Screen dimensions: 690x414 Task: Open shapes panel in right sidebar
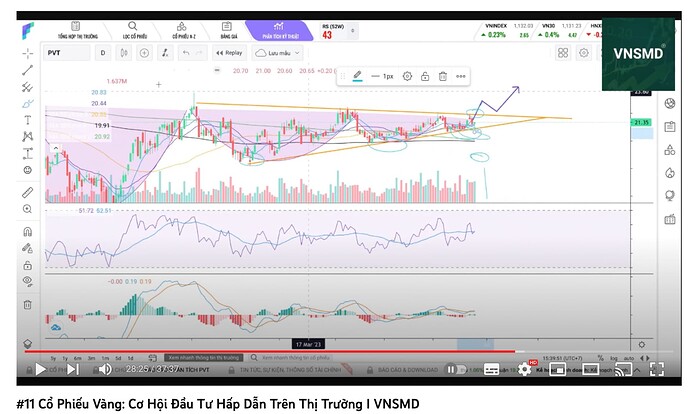pyautogui.click(x=670, y=150)
